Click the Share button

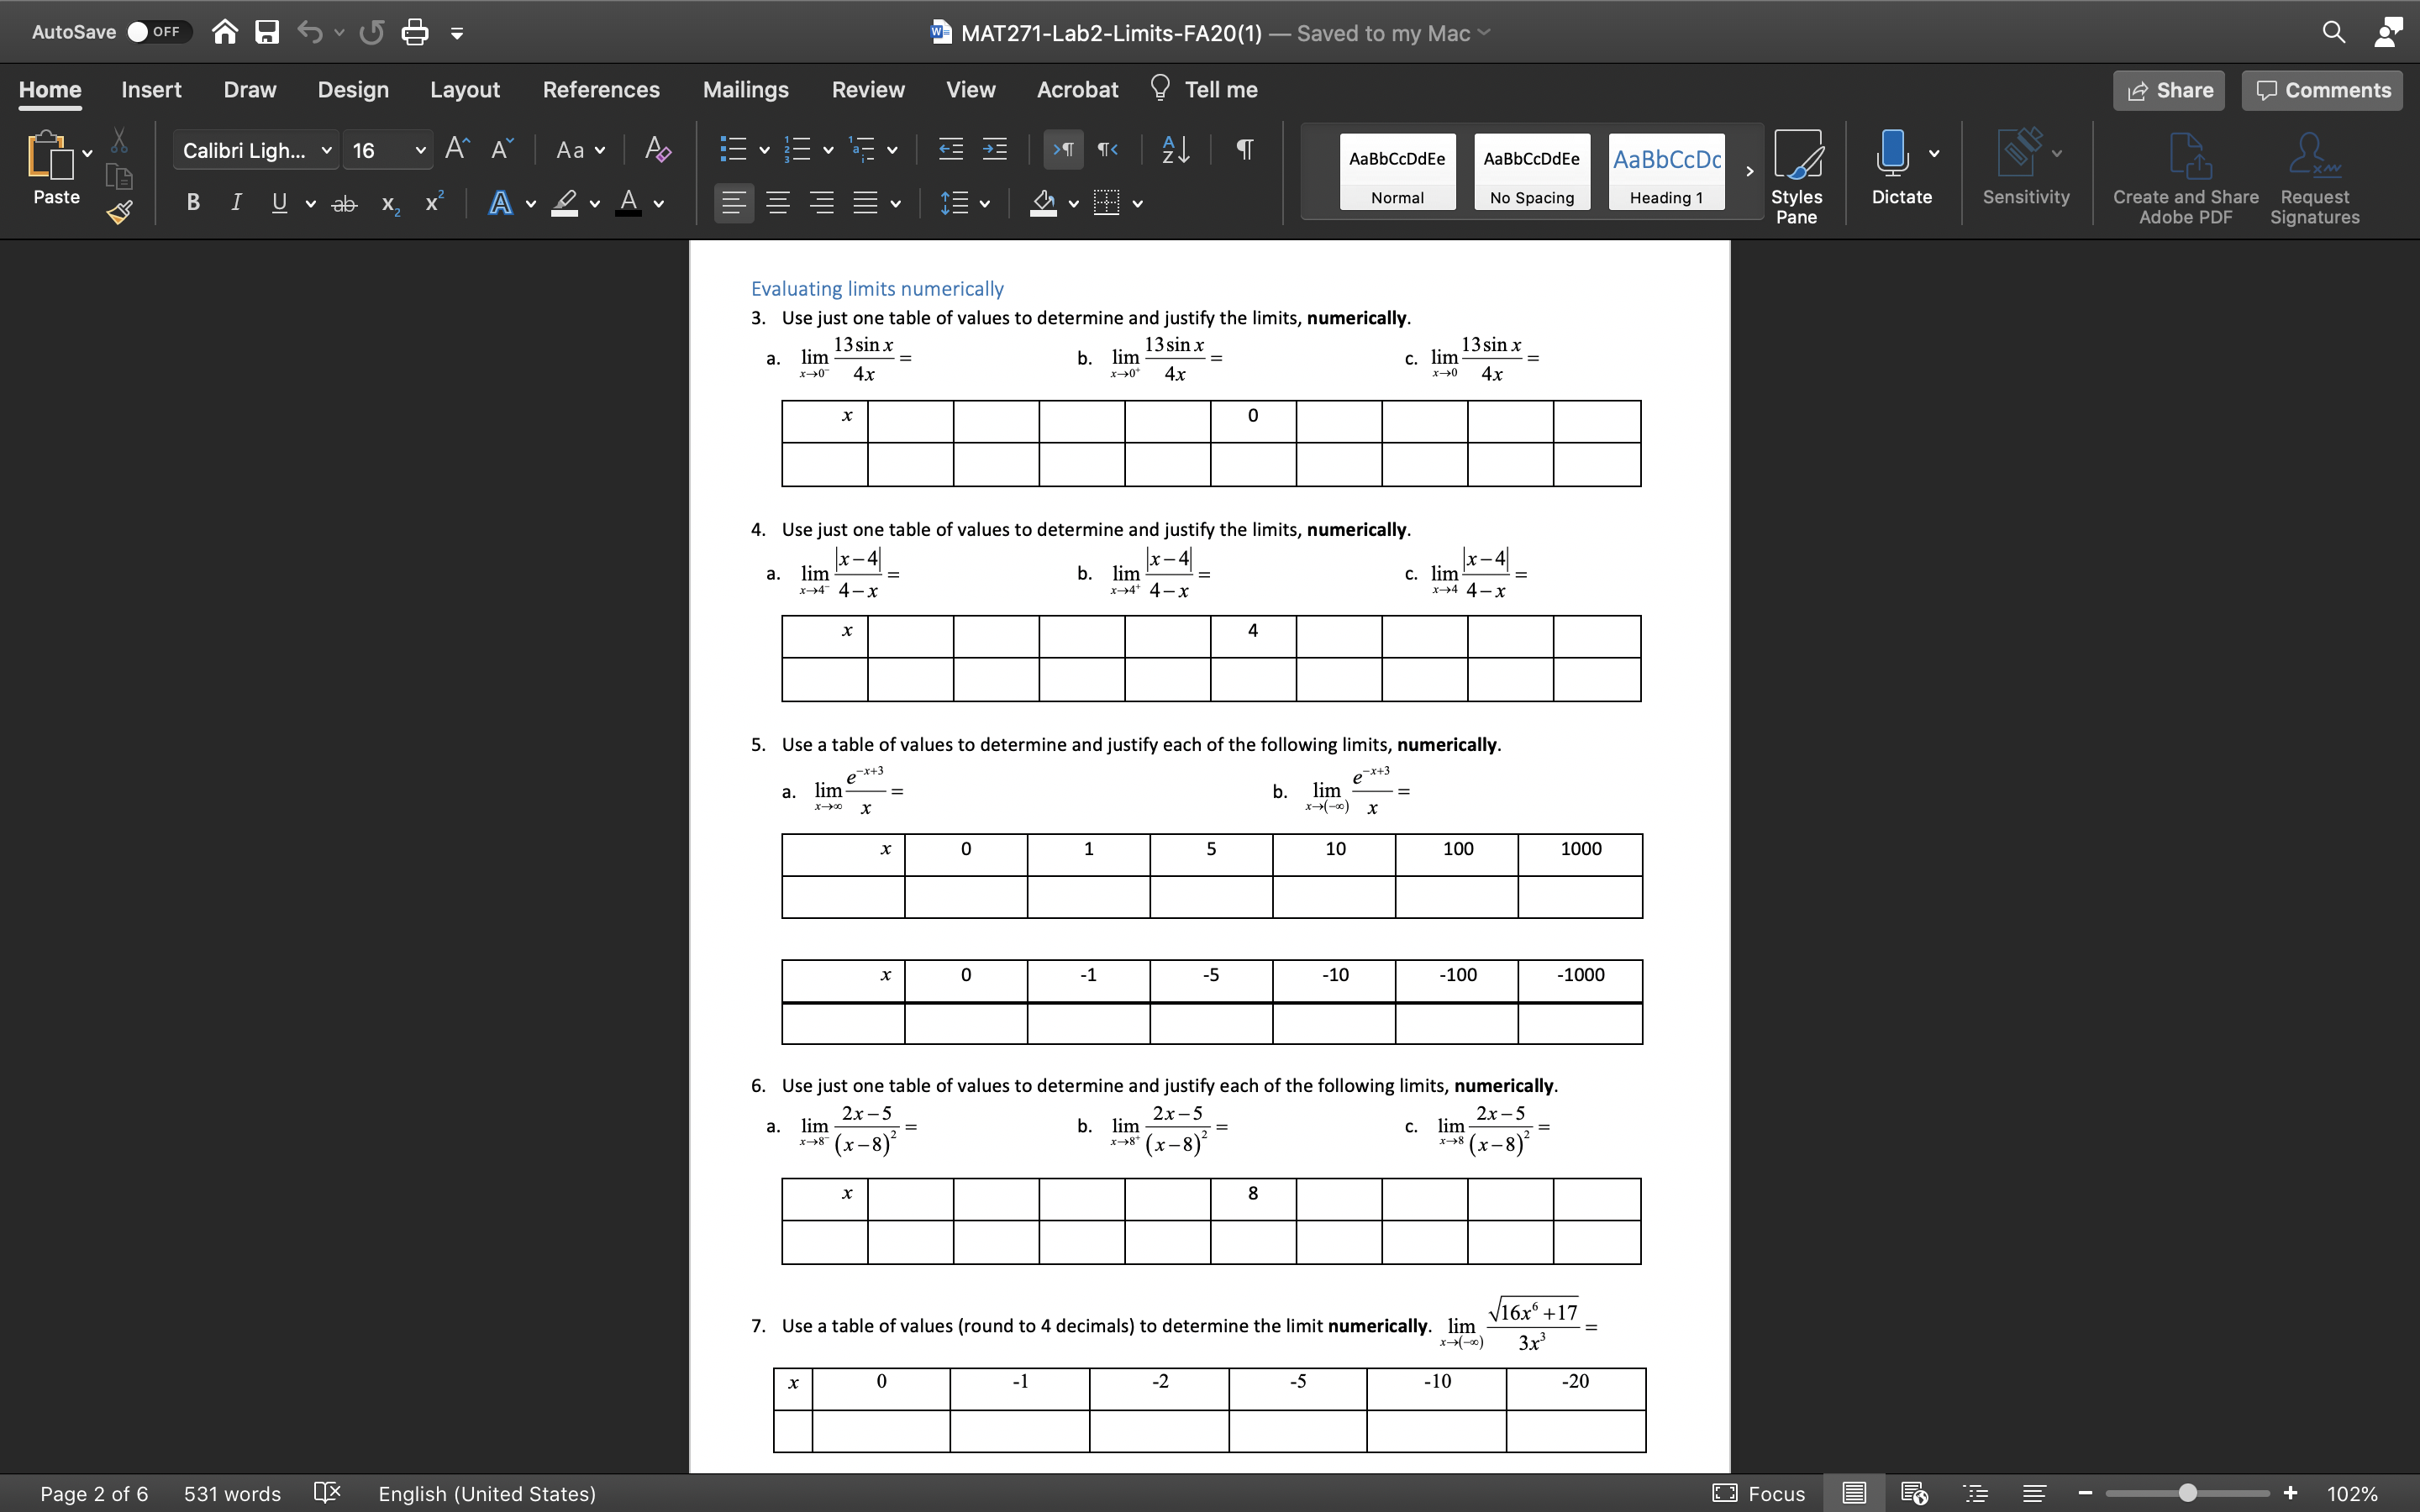pos(2169,90)
